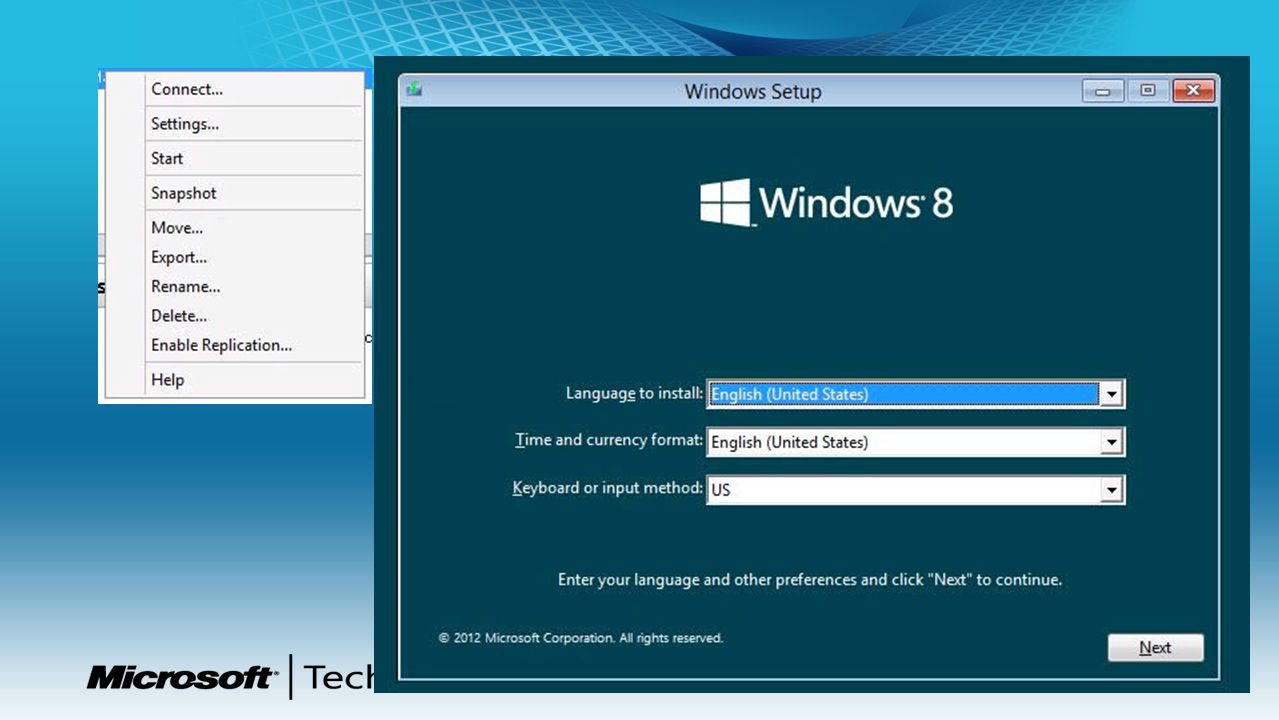
Task: Click Delete... in the context menu
Action: (x=179, y=315)
